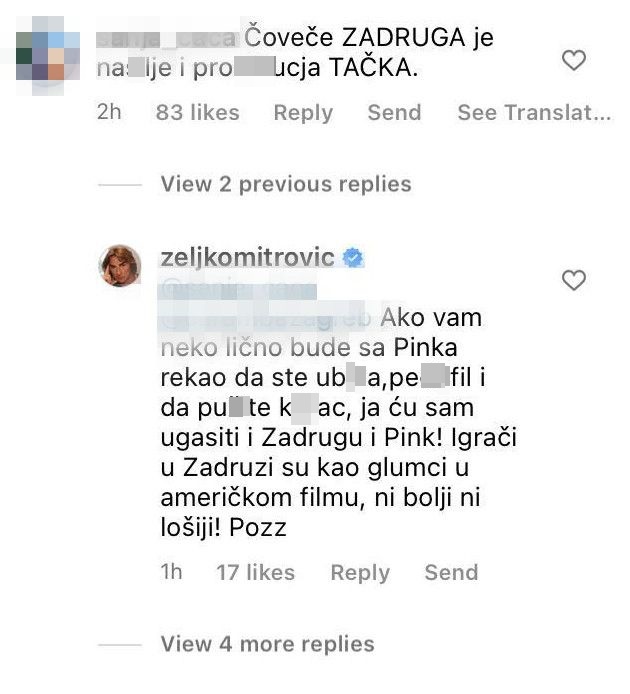Click the second blurred @mention before Ako vam

[267, 319]
